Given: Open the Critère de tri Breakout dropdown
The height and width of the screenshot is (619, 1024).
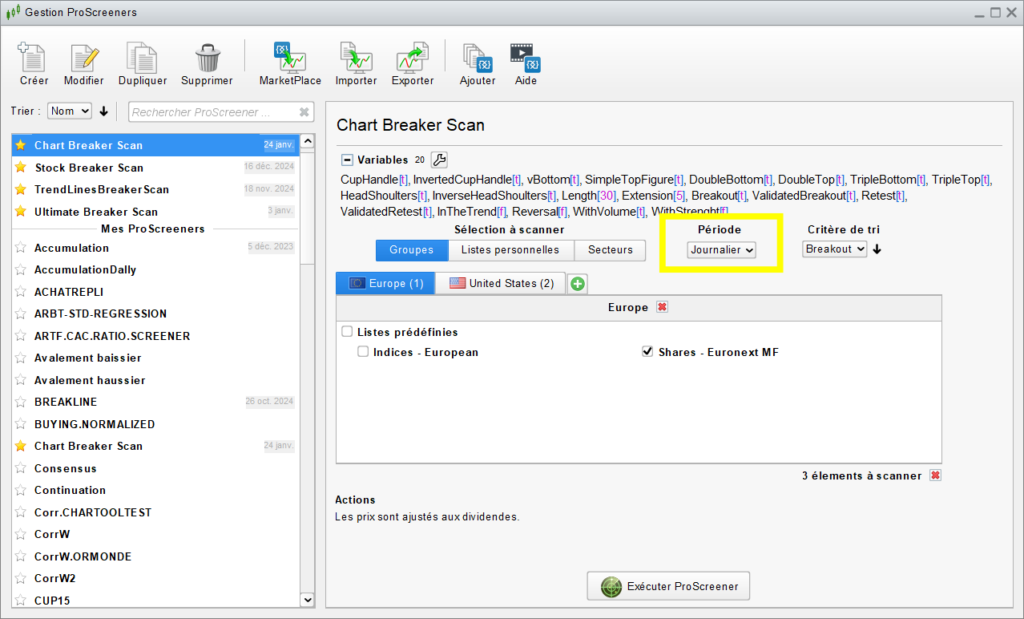Looking at the screenshot, I should click(x=834, y=249).
